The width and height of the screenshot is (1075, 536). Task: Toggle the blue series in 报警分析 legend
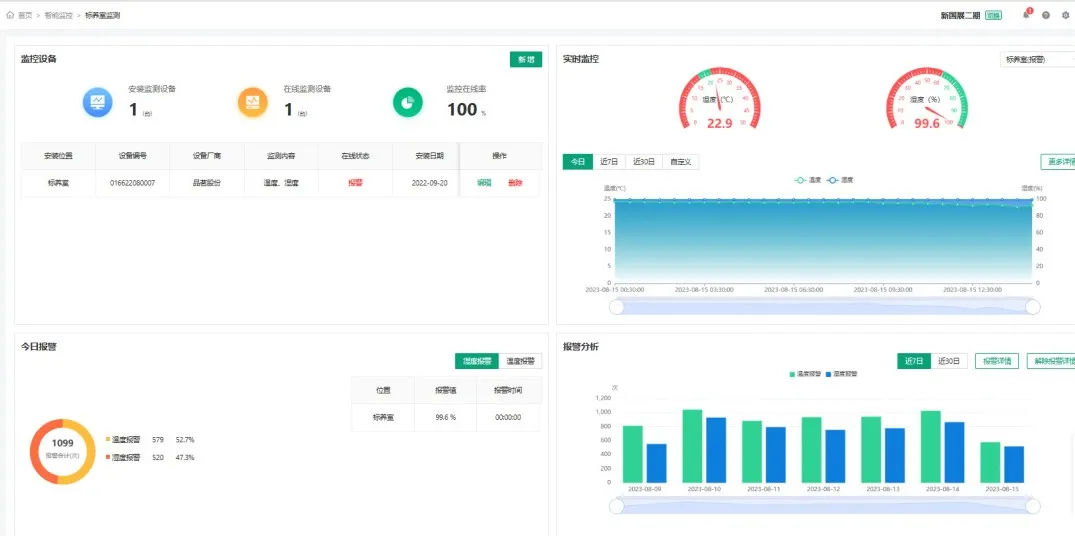841,374
